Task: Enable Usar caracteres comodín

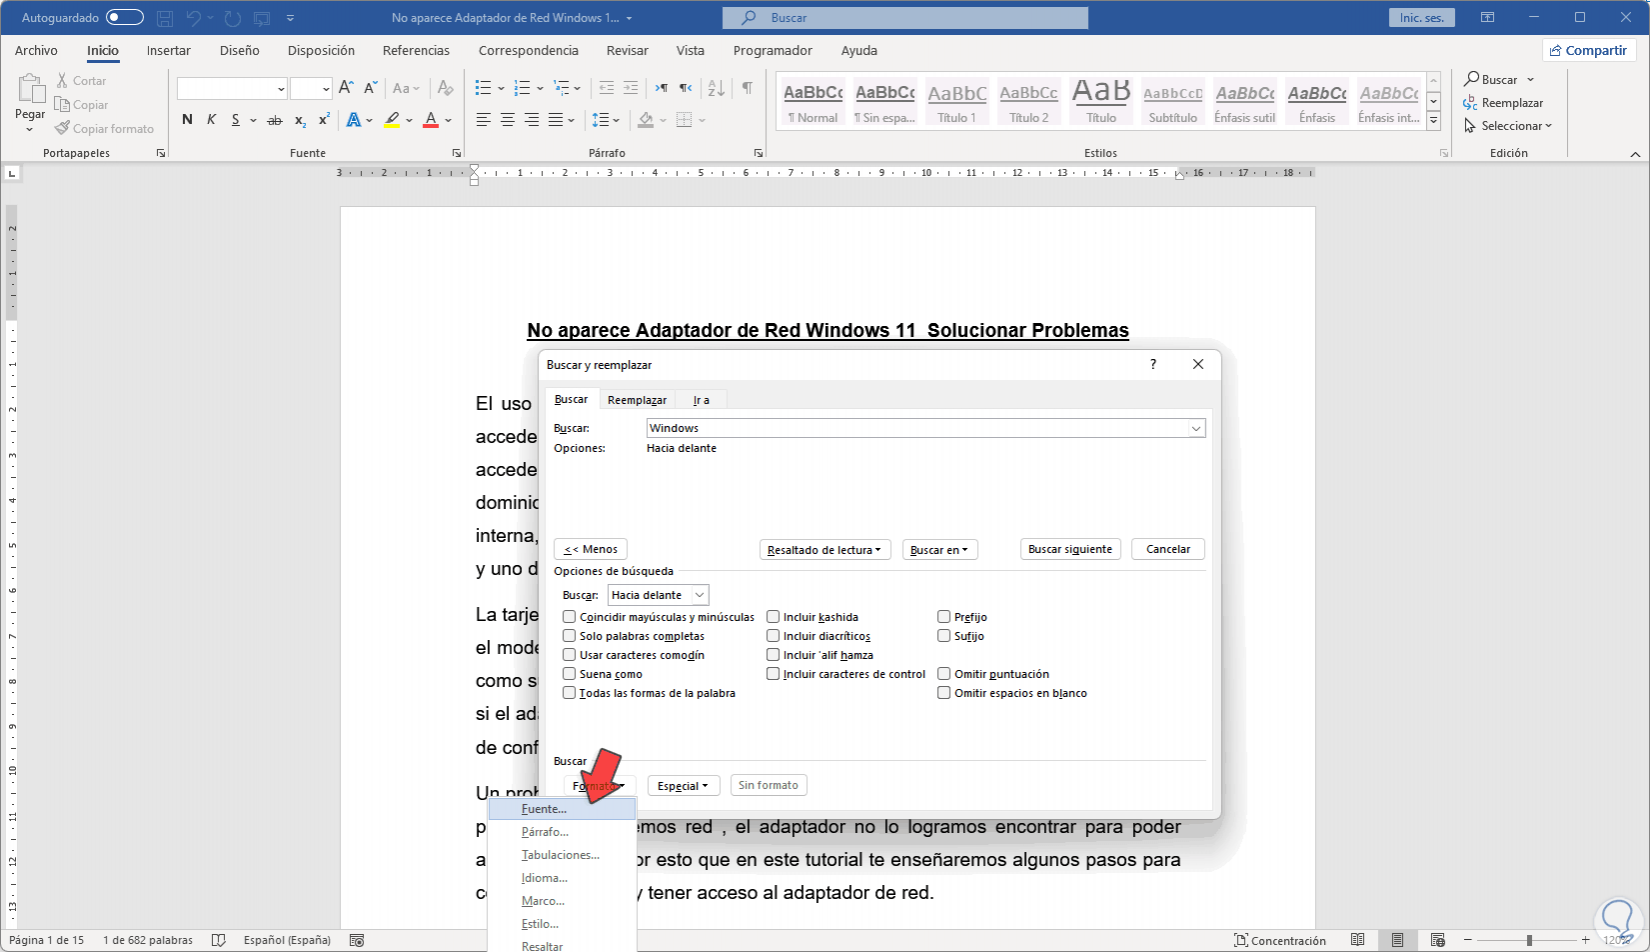Action: 569,655
